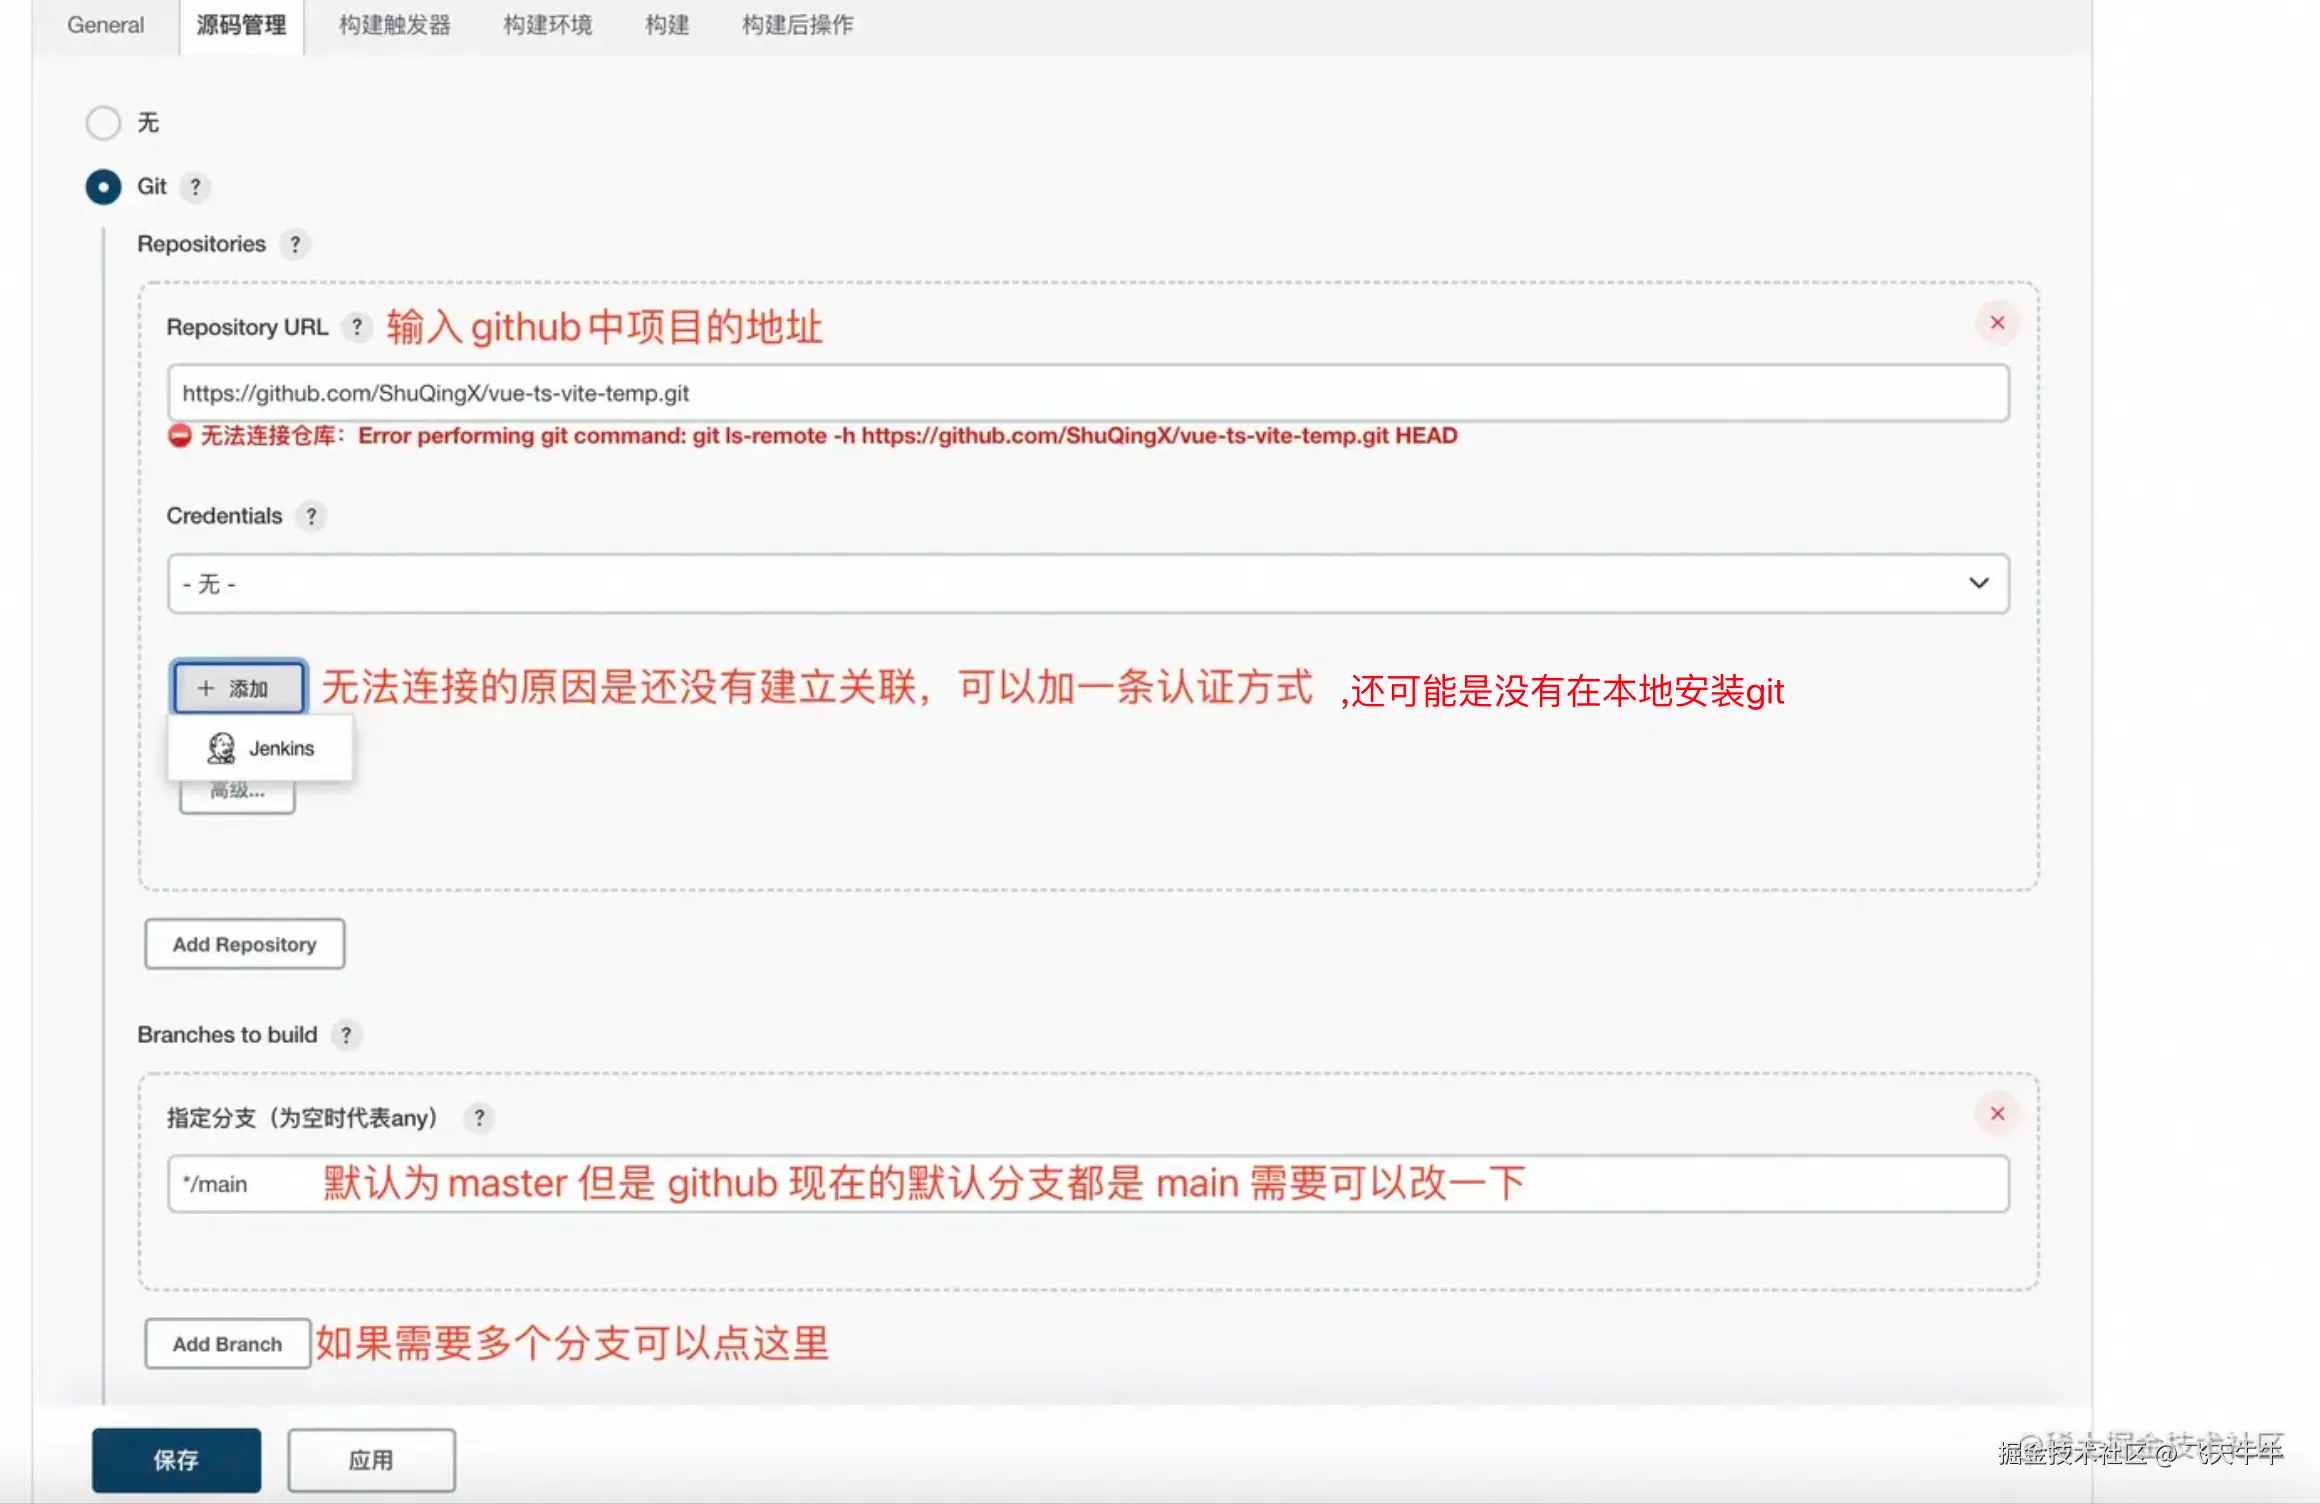
Task: Click the 添加 credentials button
Action: (x=238, y=688)
